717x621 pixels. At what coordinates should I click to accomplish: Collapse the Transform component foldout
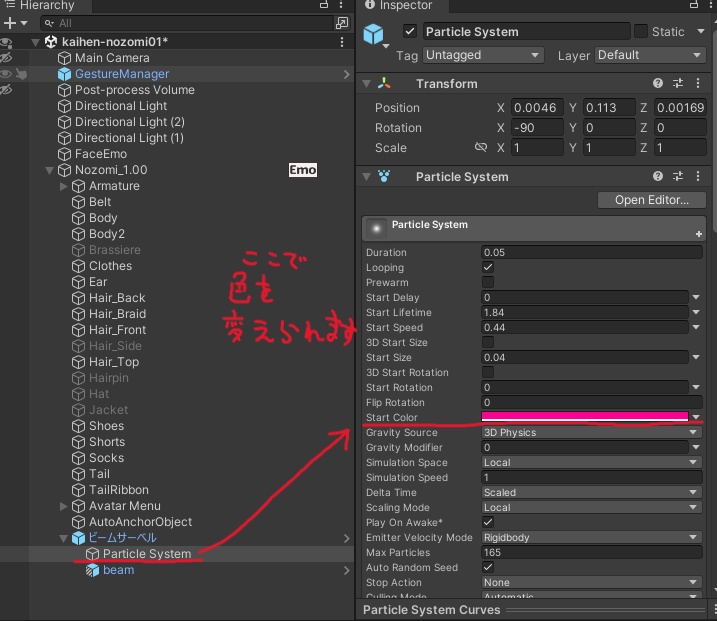[x=366, y=84]
